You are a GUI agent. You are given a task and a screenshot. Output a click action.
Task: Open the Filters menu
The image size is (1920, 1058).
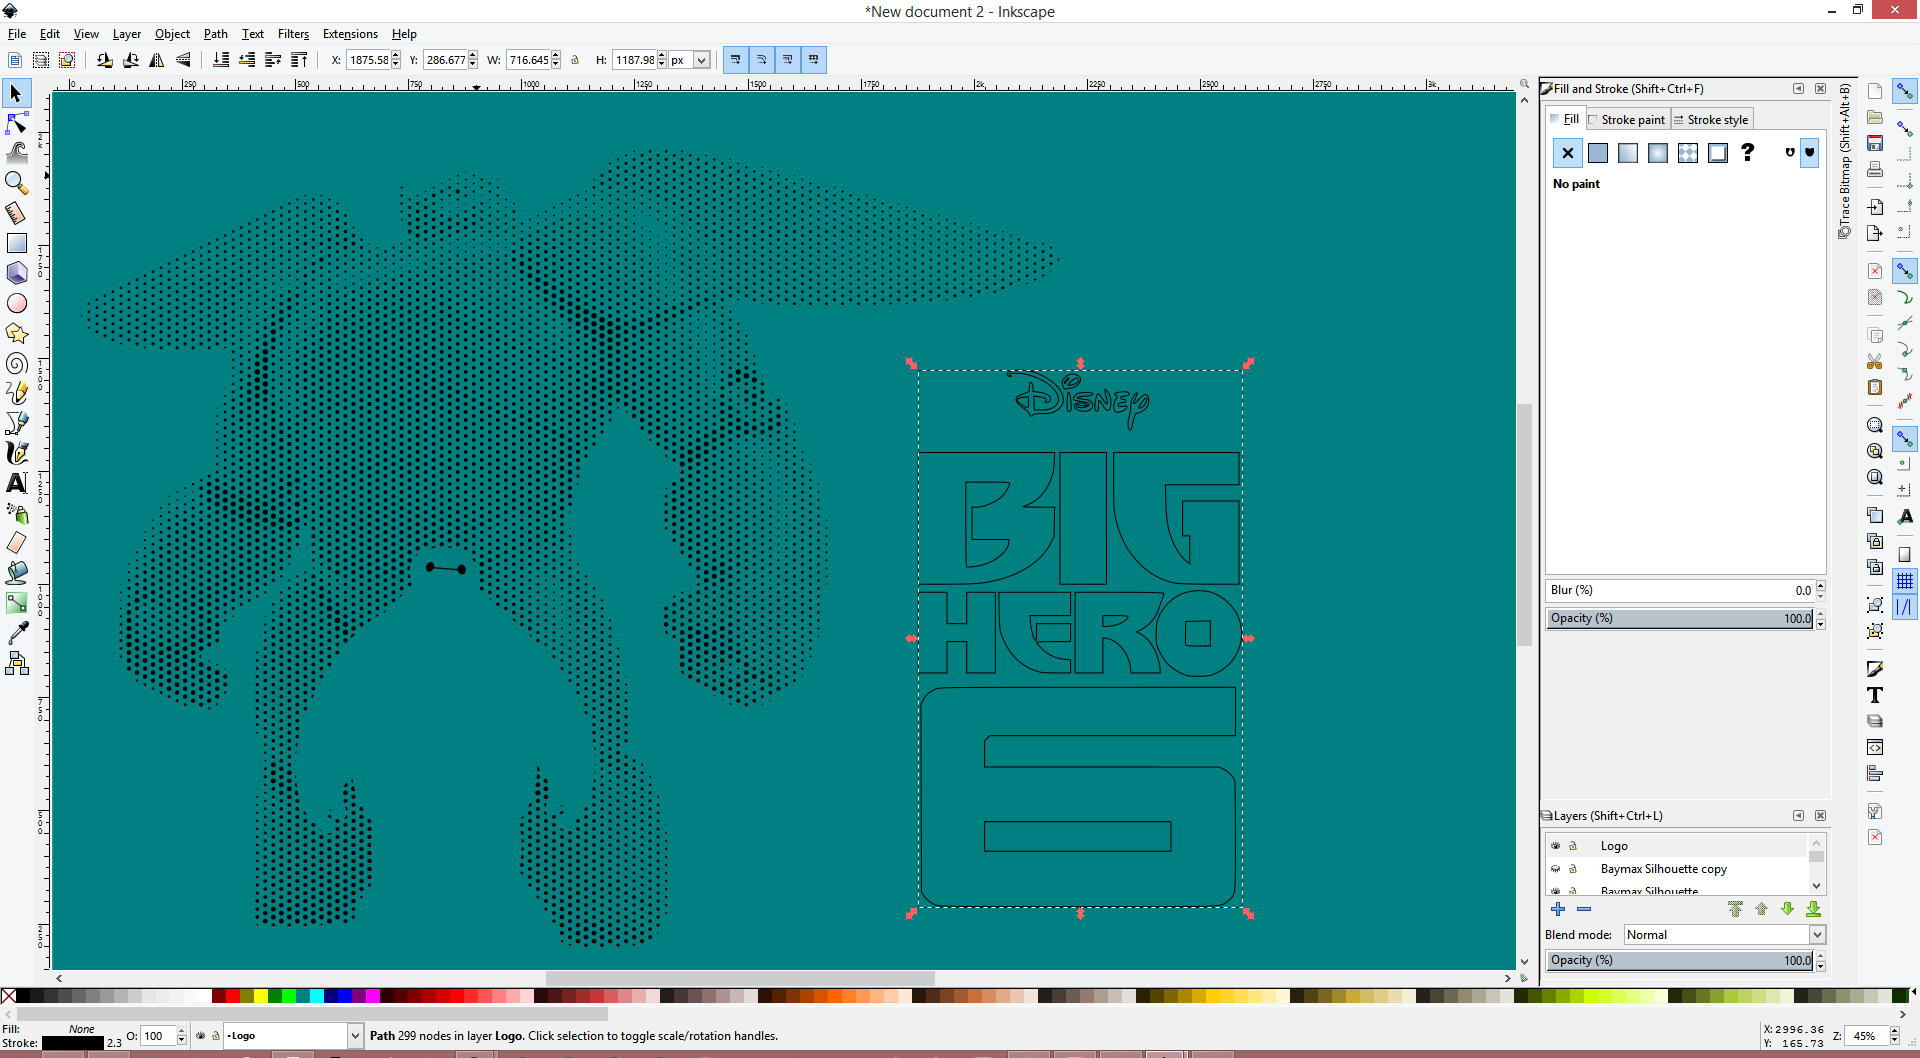[x=293, y=34]
